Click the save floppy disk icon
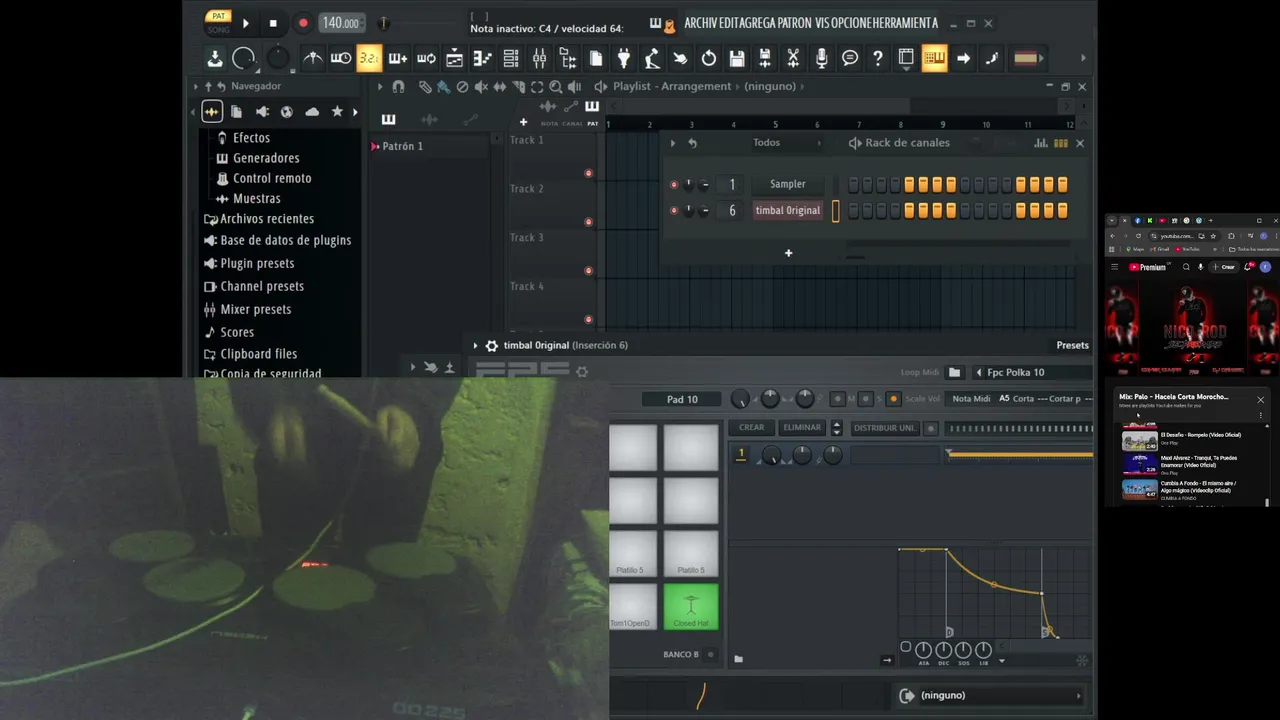 pos(737,58)
